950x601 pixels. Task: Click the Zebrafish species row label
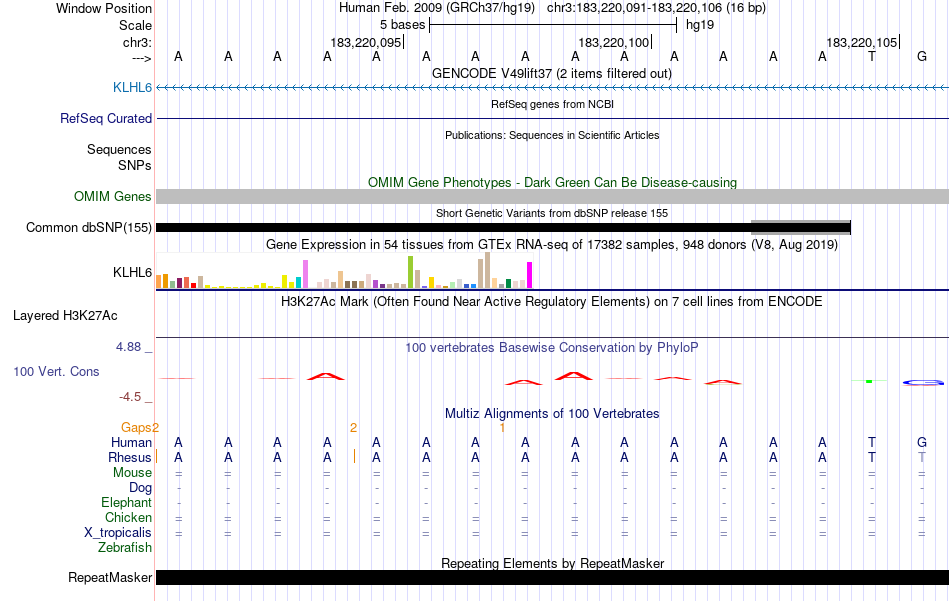coord(125,548)
